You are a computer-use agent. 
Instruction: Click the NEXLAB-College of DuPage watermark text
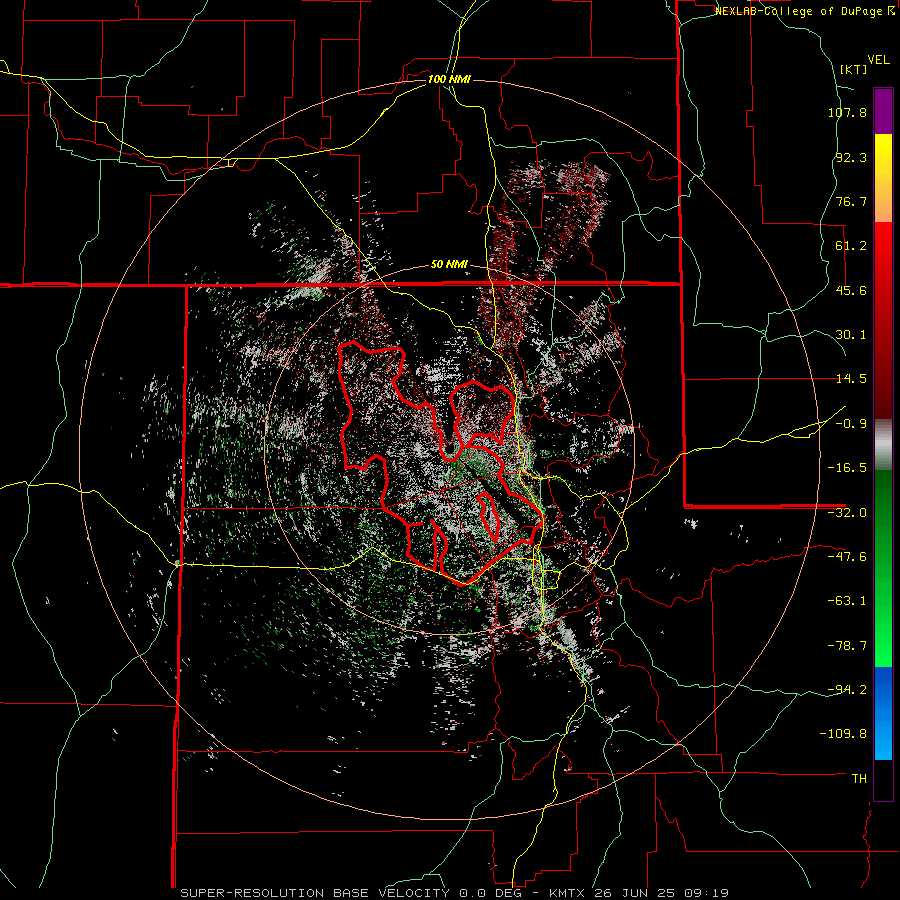pos(804,11)
